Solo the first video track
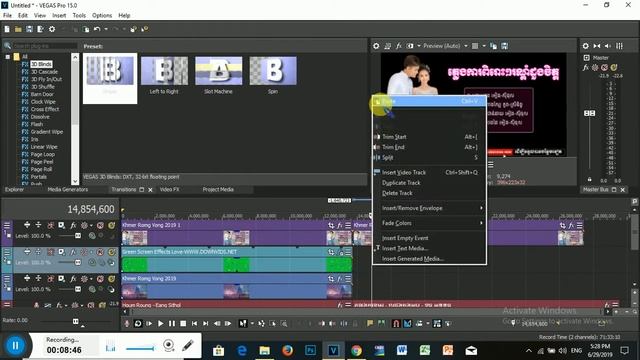 click(x=111, y=225)
